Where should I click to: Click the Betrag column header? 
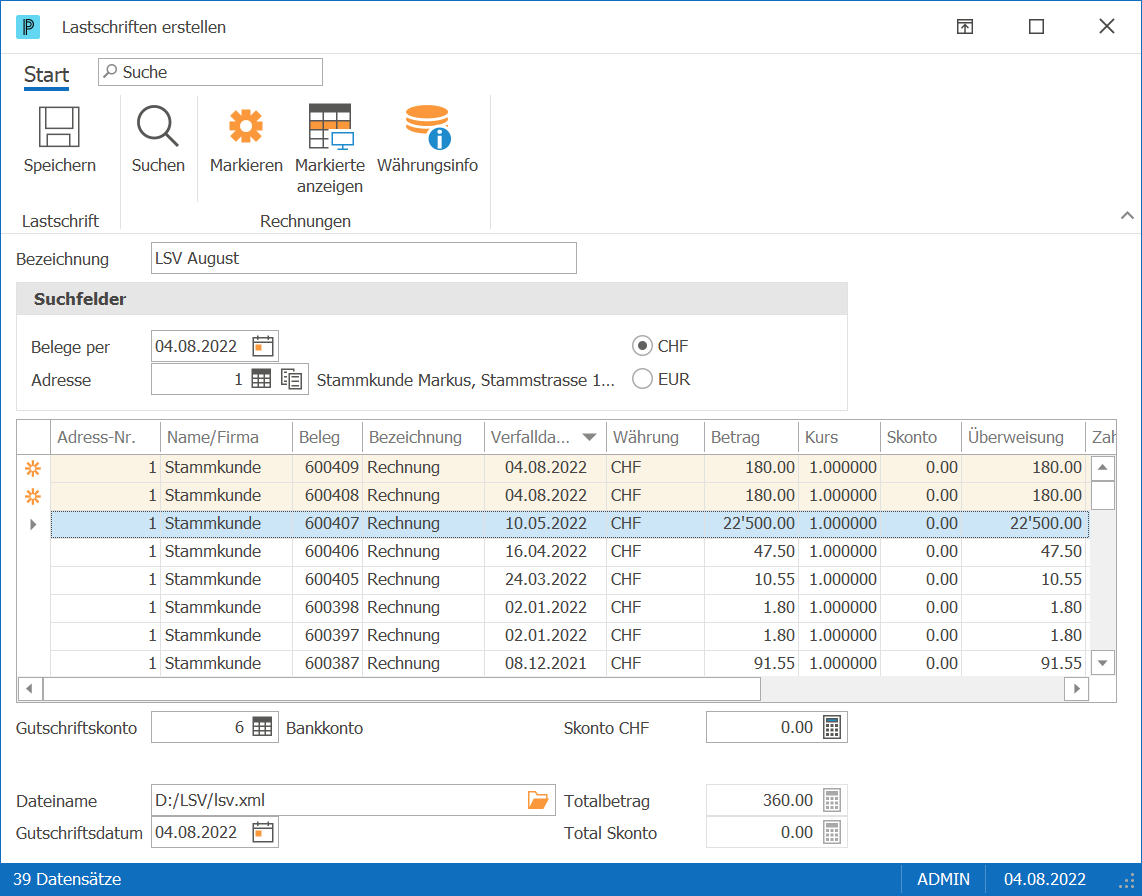(751, 437)
